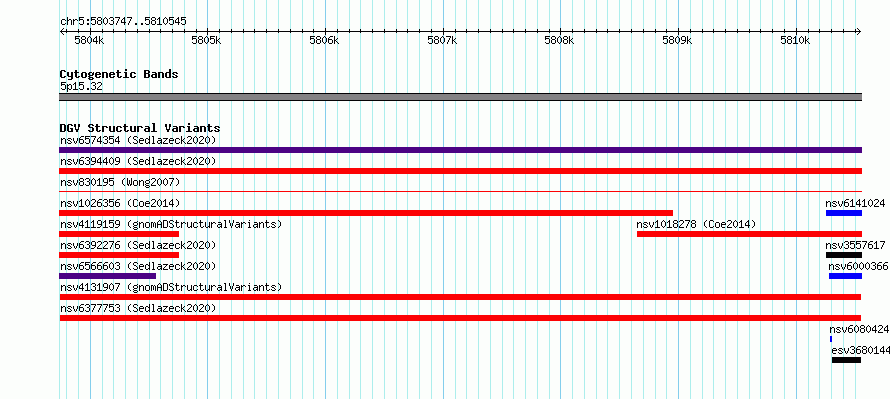
Task: Click the red nsv6392276 variant bar
Action: (x=119, y=255)
